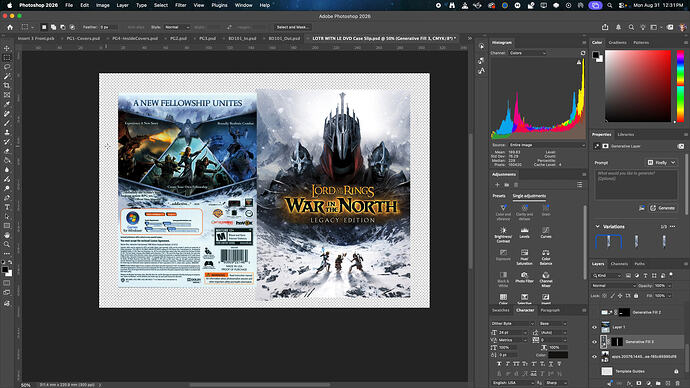Click the generative prompt text field
The height and width of the screenshot is (388, 690).
tap(636, 184)
